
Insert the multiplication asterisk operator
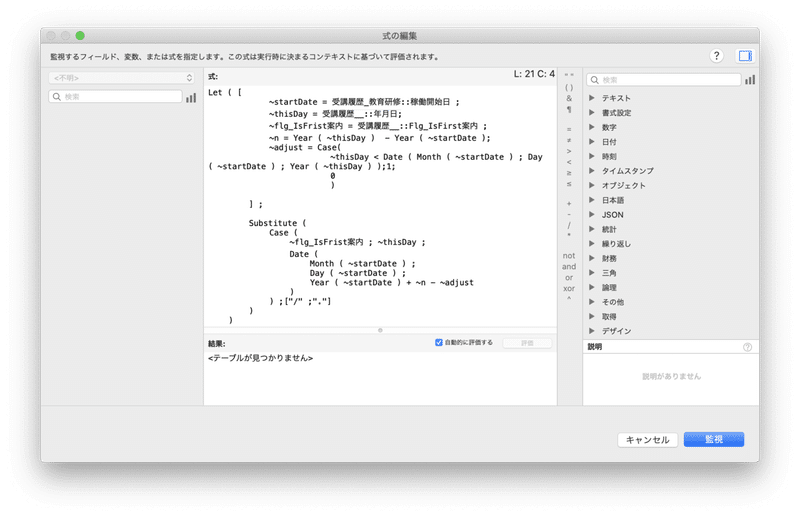click(569, 235)
